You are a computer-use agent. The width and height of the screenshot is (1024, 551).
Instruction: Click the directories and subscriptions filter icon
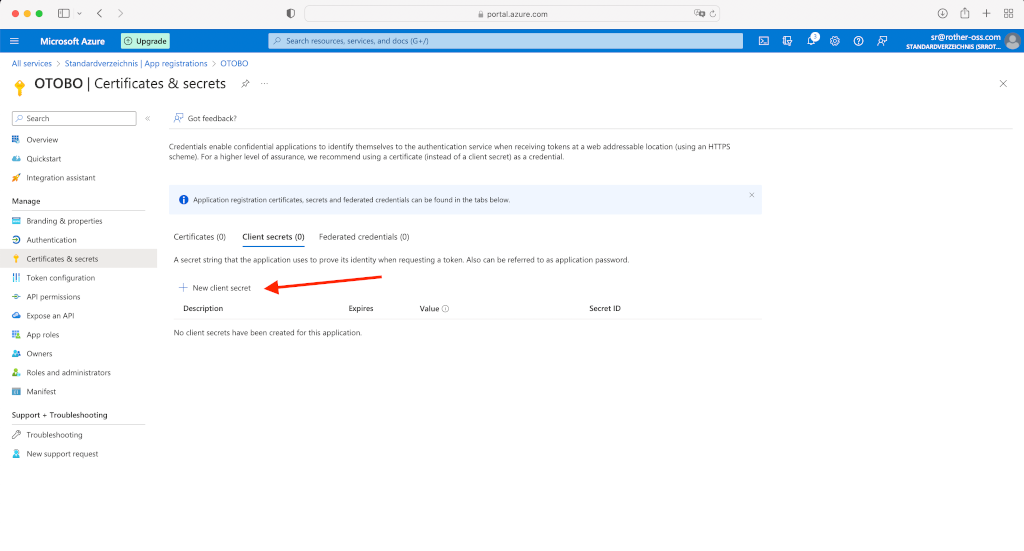coord(787,41)
